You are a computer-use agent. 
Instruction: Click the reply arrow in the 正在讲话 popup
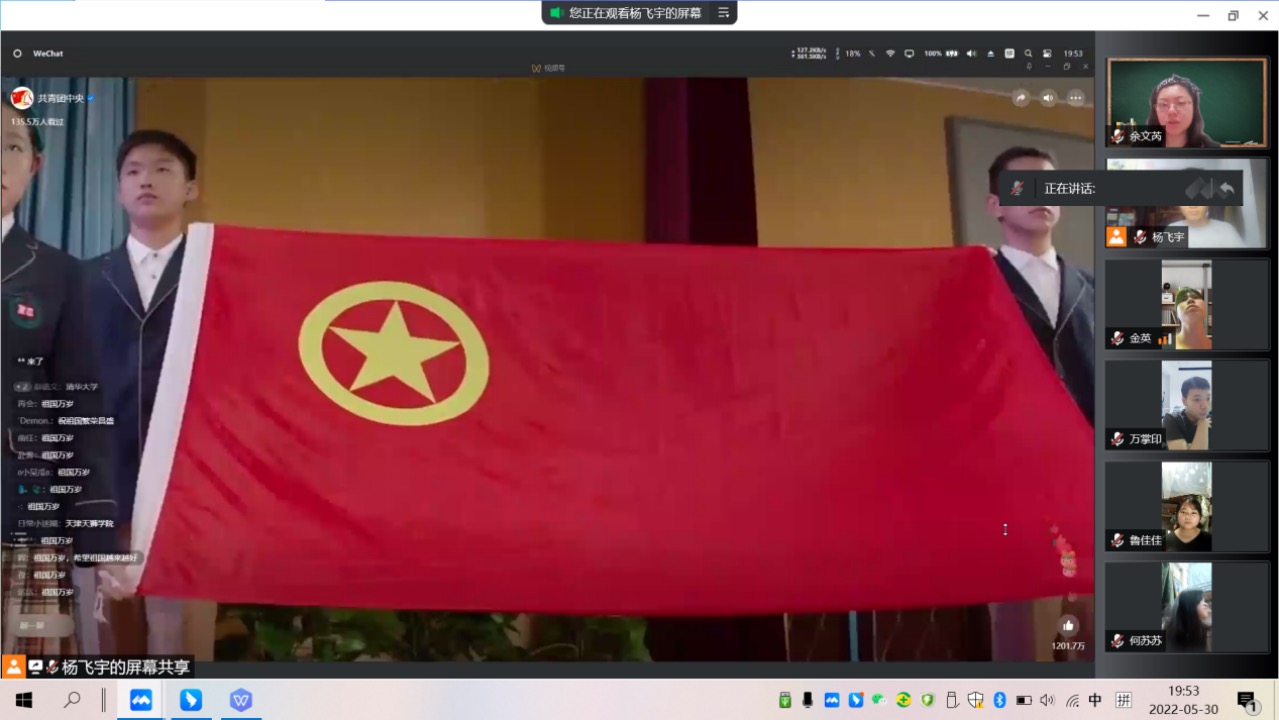[1226, 189]
